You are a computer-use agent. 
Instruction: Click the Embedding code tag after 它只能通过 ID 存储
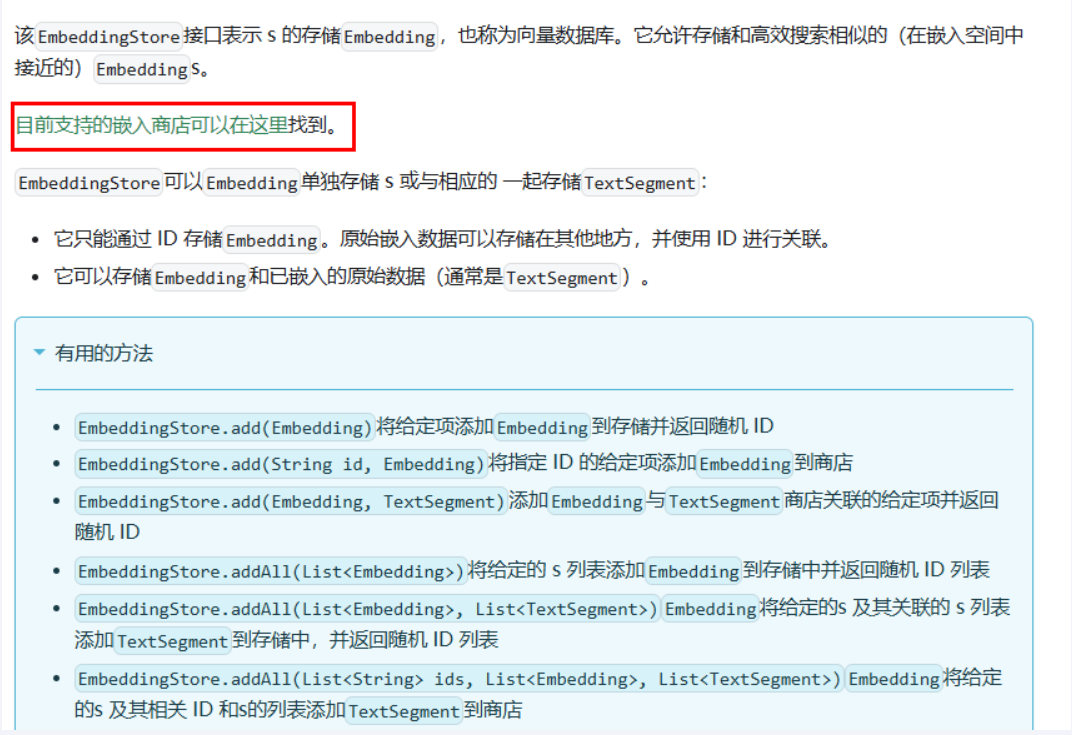coord(271,241)
